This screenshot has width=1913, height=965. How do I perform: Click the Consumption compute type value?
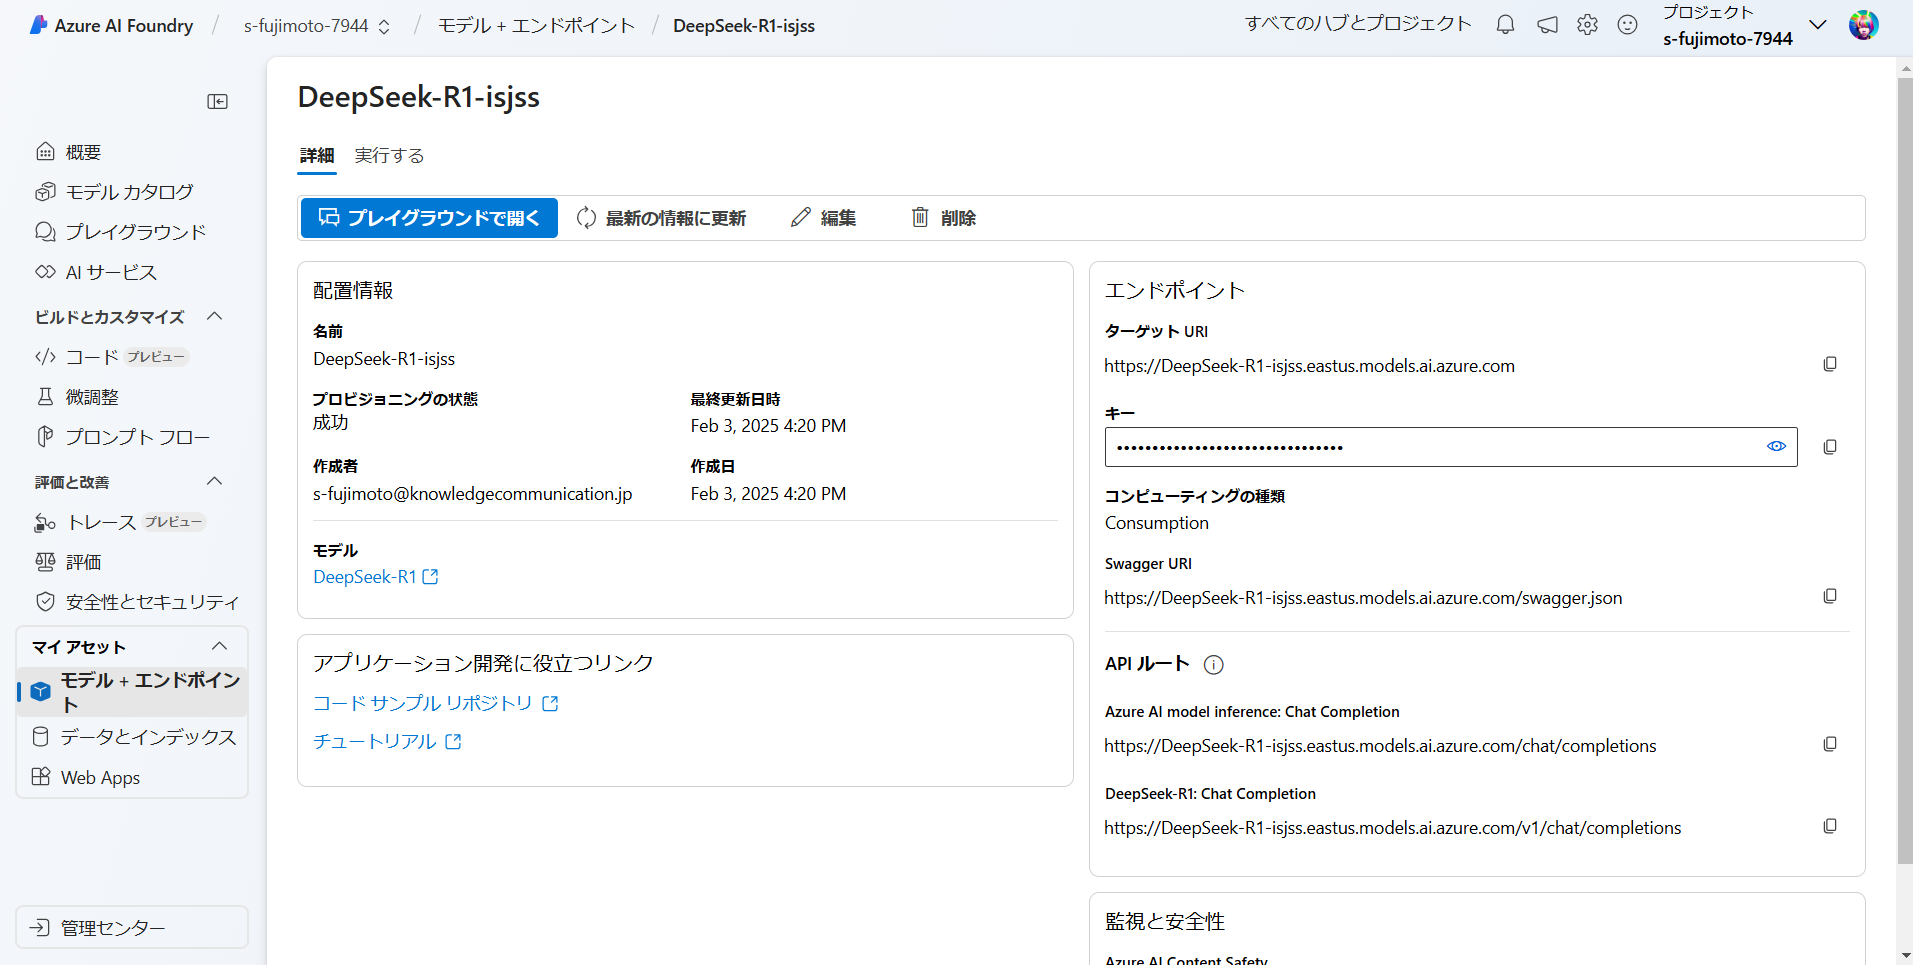point(1157,523)
